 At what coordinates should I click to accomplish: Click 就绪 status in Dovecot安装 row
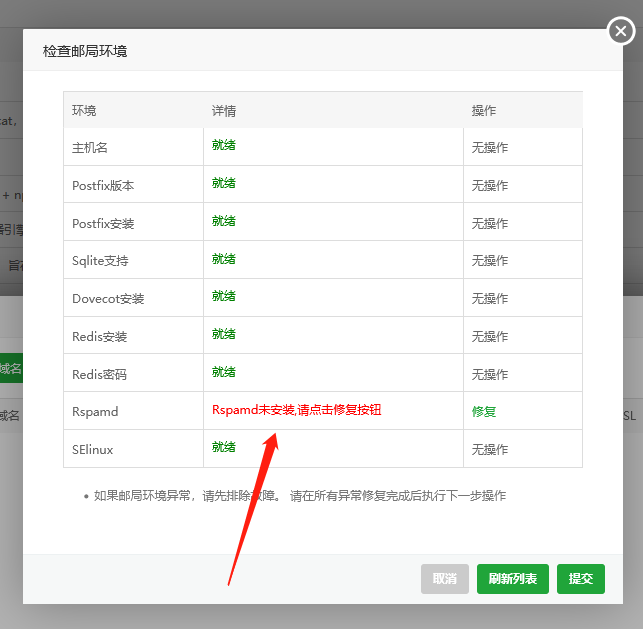pyautogui.click(x=223, y=296)
